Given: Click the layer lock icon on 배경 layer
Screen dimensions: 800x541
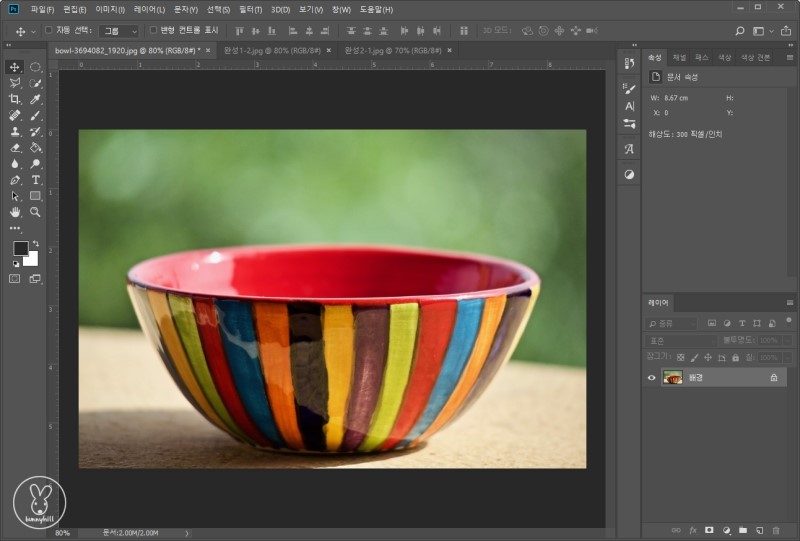Looking at the screenshot, I should (x=773, y=378).
